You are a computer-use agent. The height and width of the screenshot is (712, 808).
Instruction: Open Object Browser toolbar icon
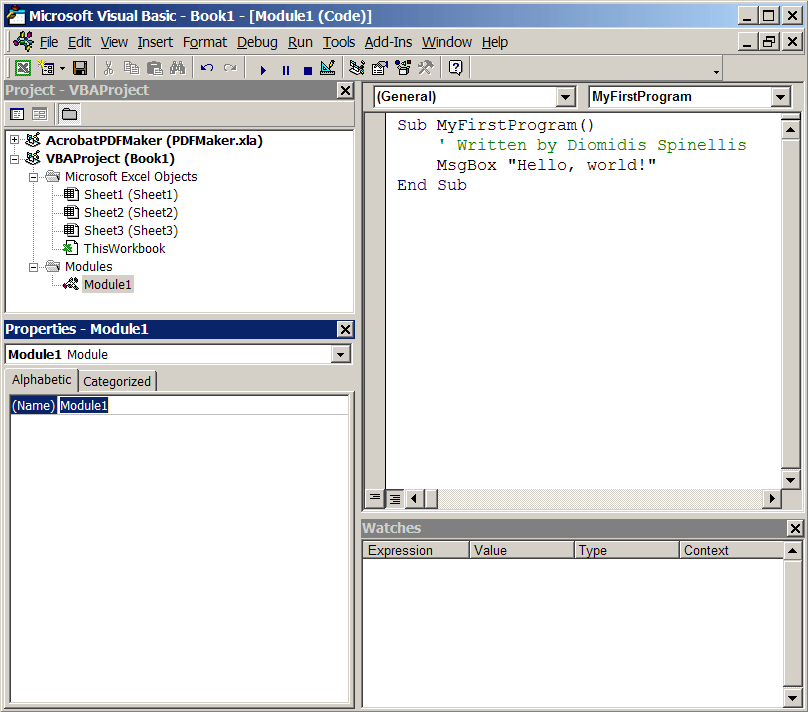(402, 68)
